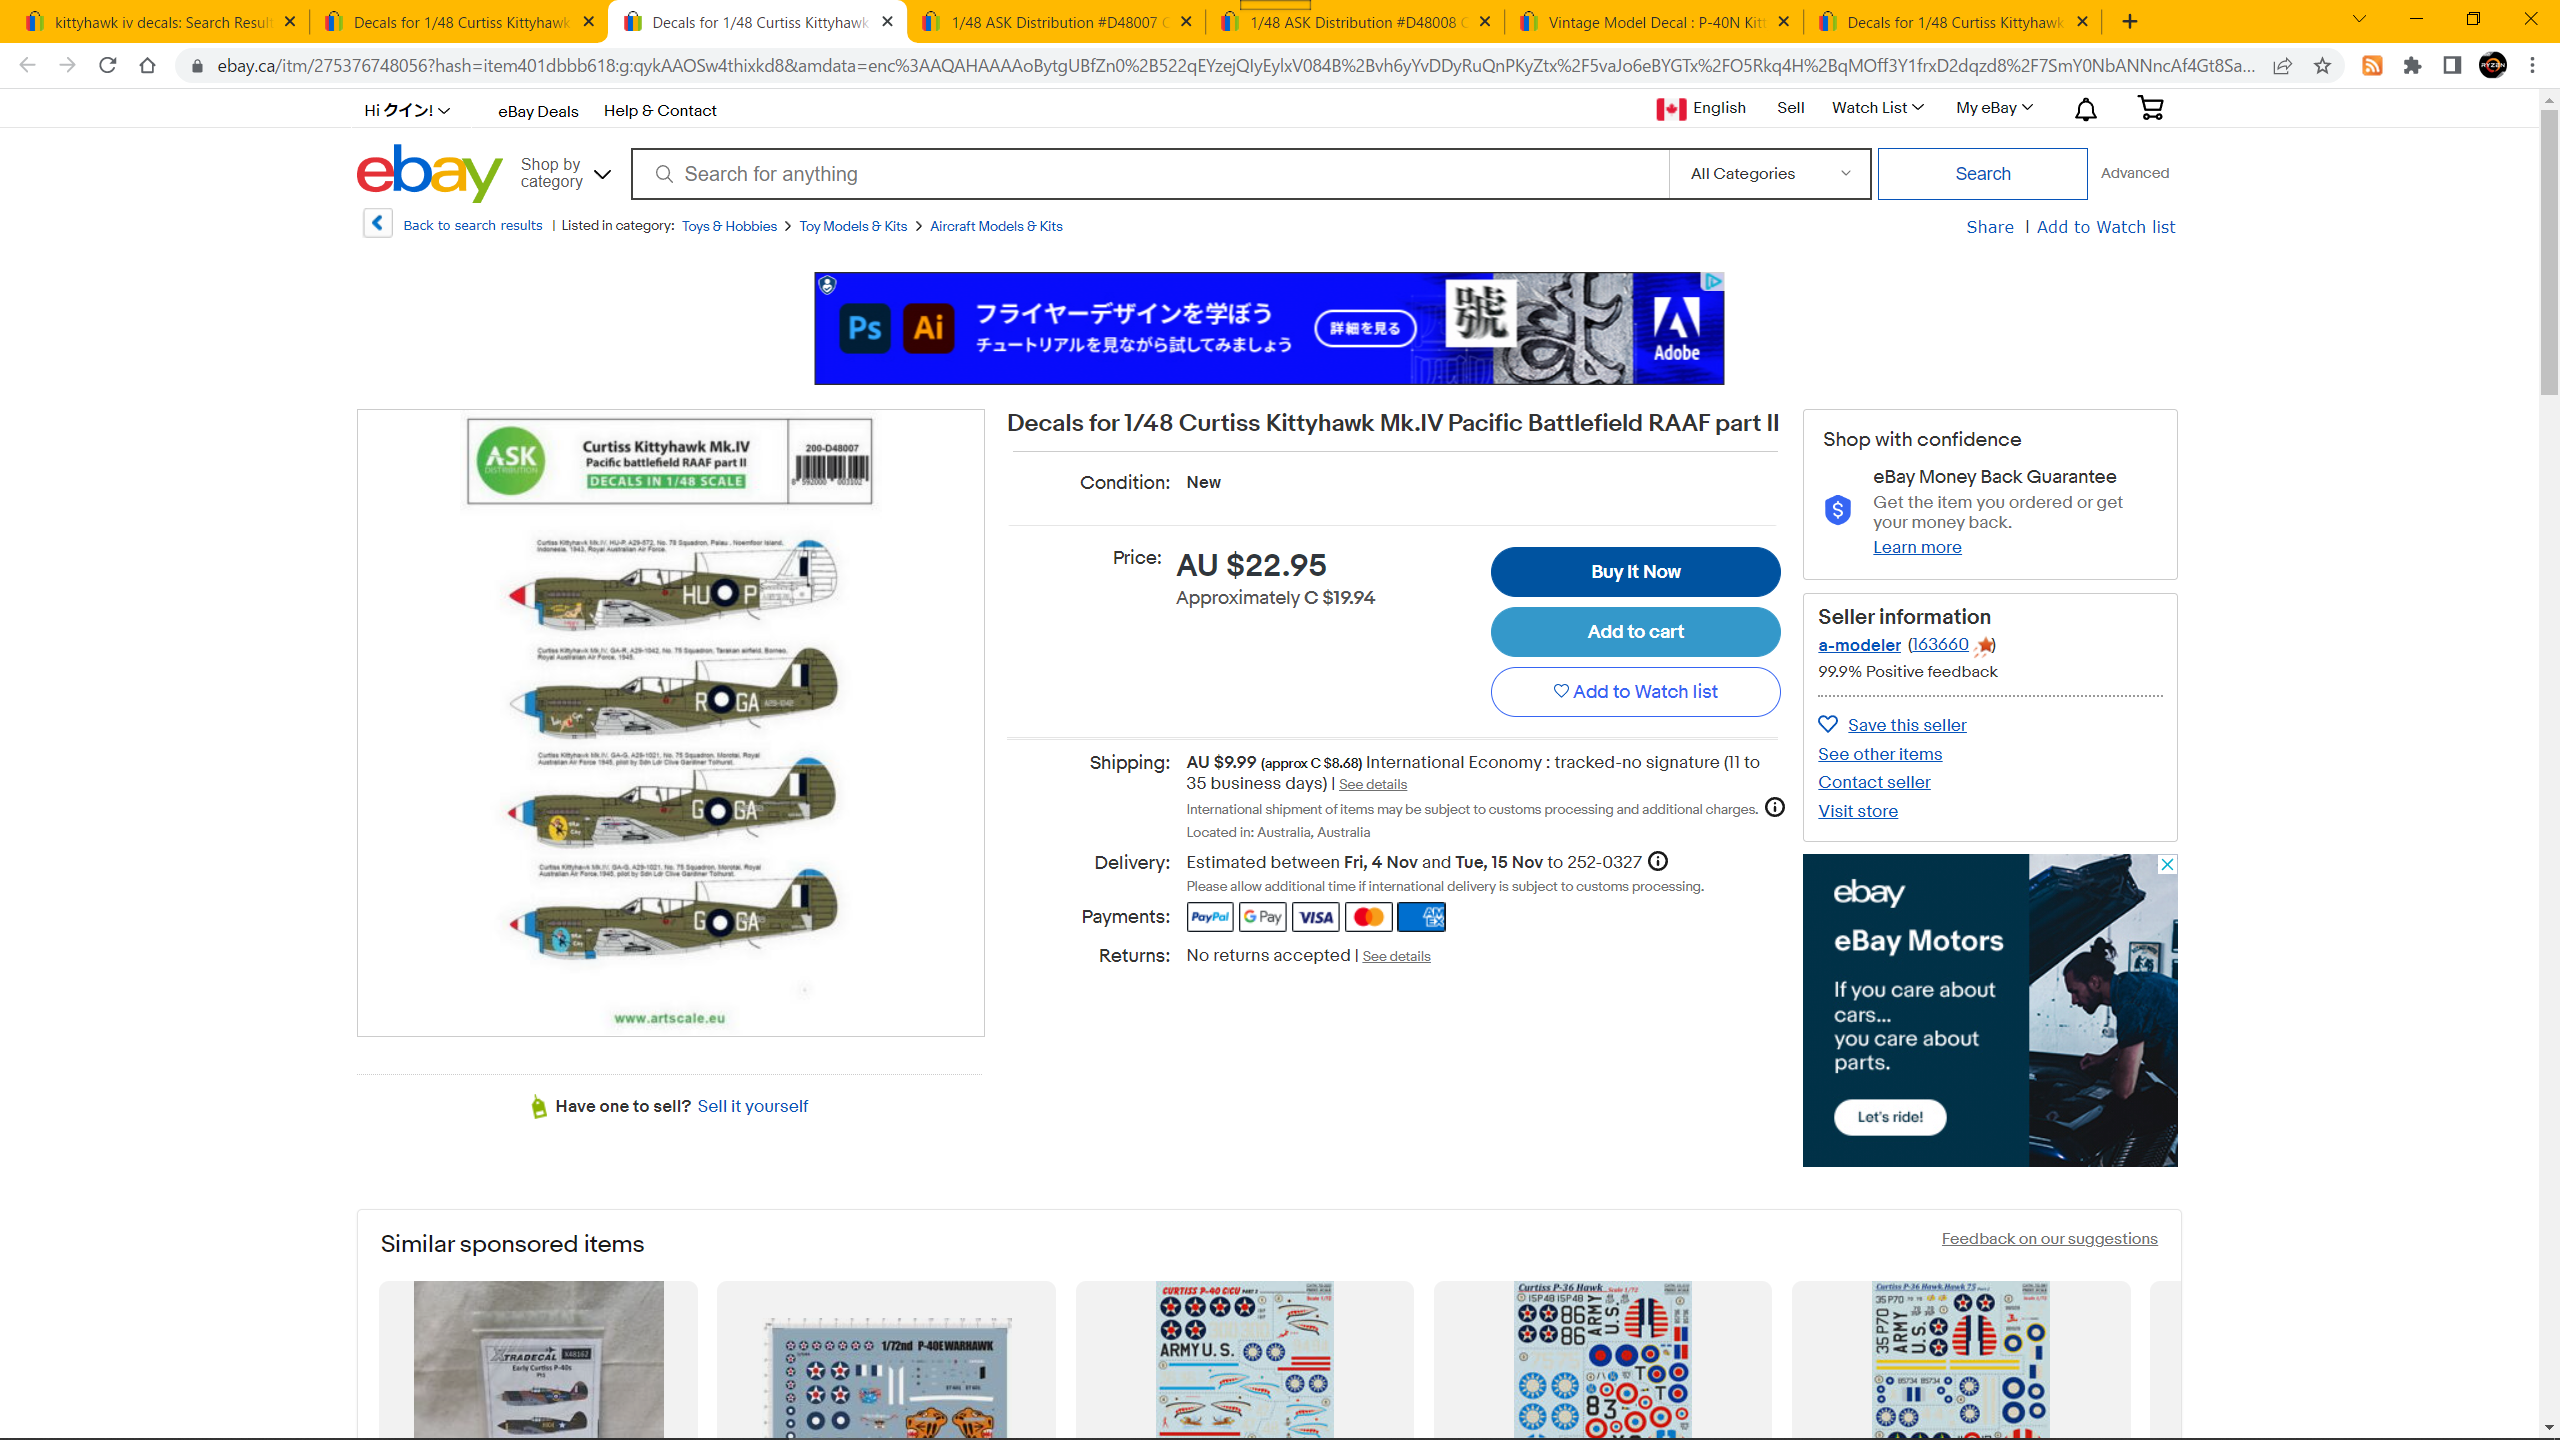Open shipping customs info icon
Screen dimensions: 2560x1440
click(1774, 807)
